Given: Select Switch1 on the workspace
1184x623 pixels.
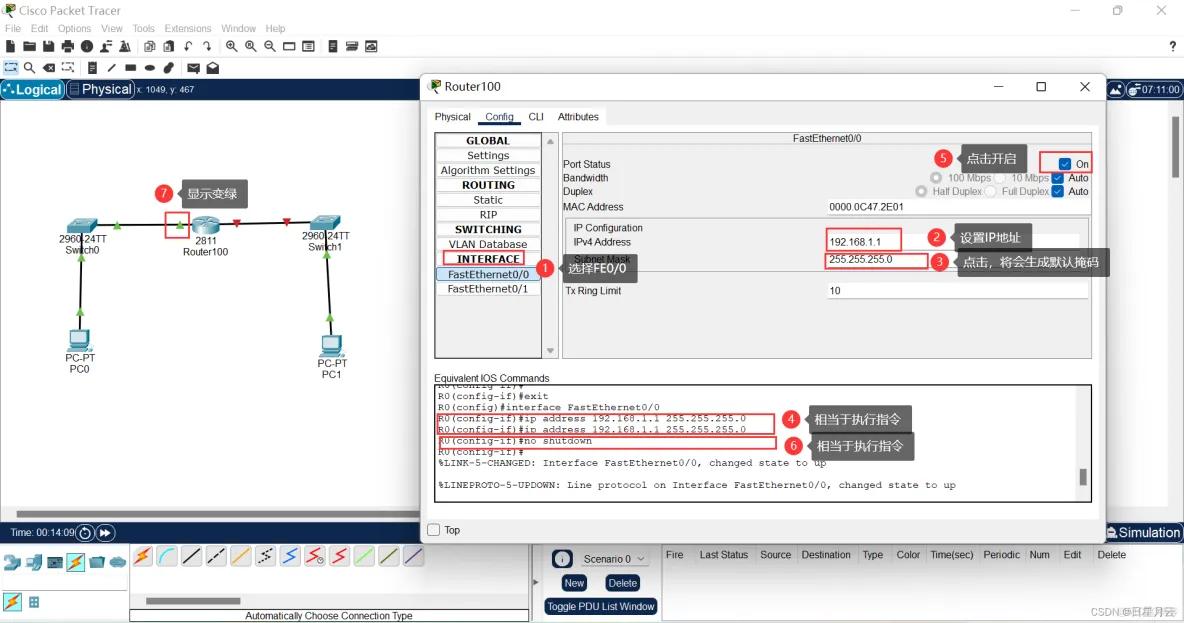Looking at the screenshot, I should click(325, 223).
